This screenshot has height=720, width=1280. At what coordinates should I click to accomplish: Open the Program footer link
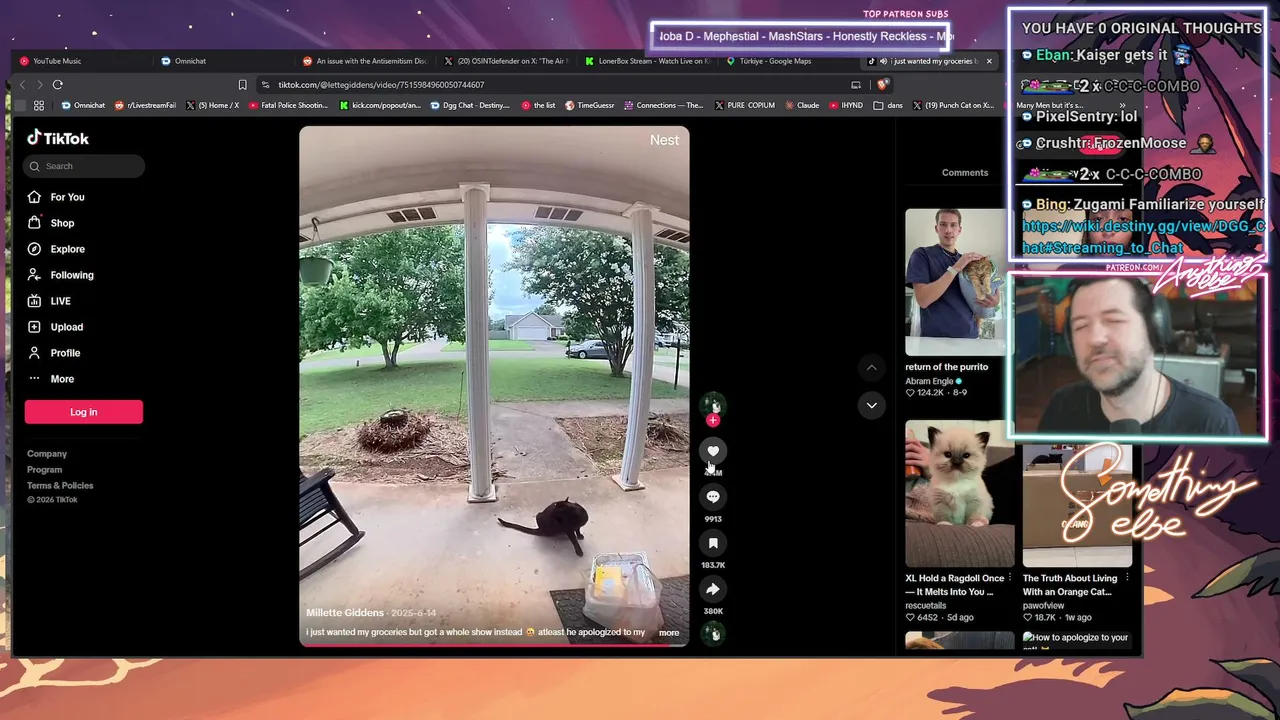tap(44, 470)
